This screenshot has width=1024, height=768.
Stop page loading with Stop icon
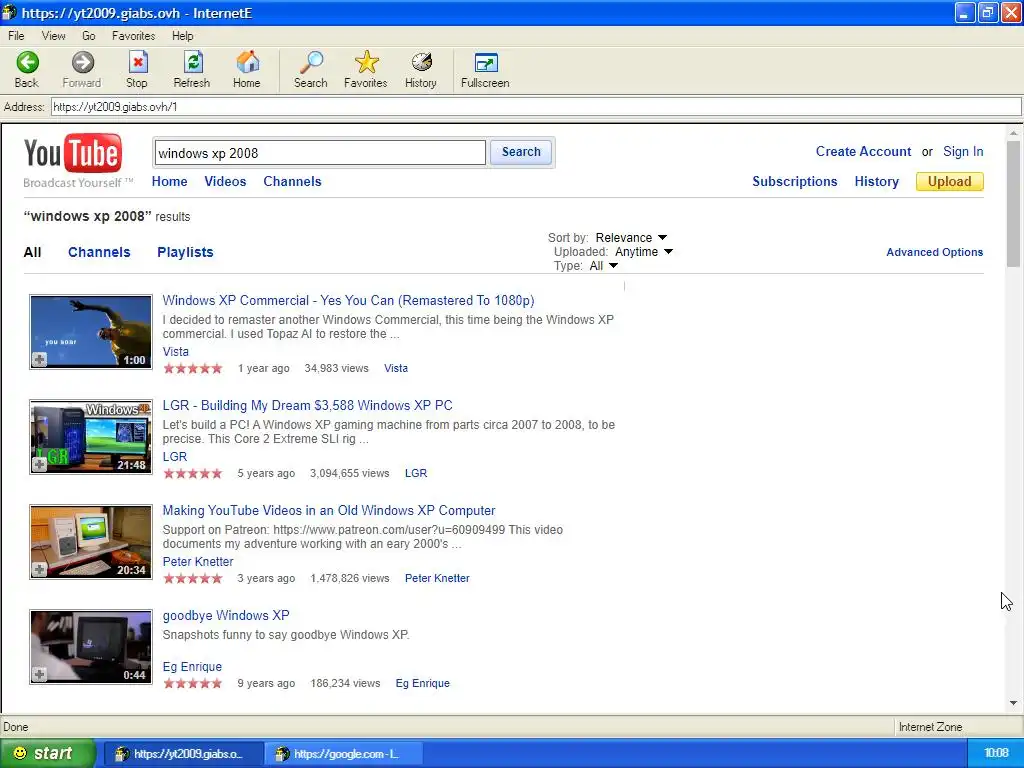[136, 69]
